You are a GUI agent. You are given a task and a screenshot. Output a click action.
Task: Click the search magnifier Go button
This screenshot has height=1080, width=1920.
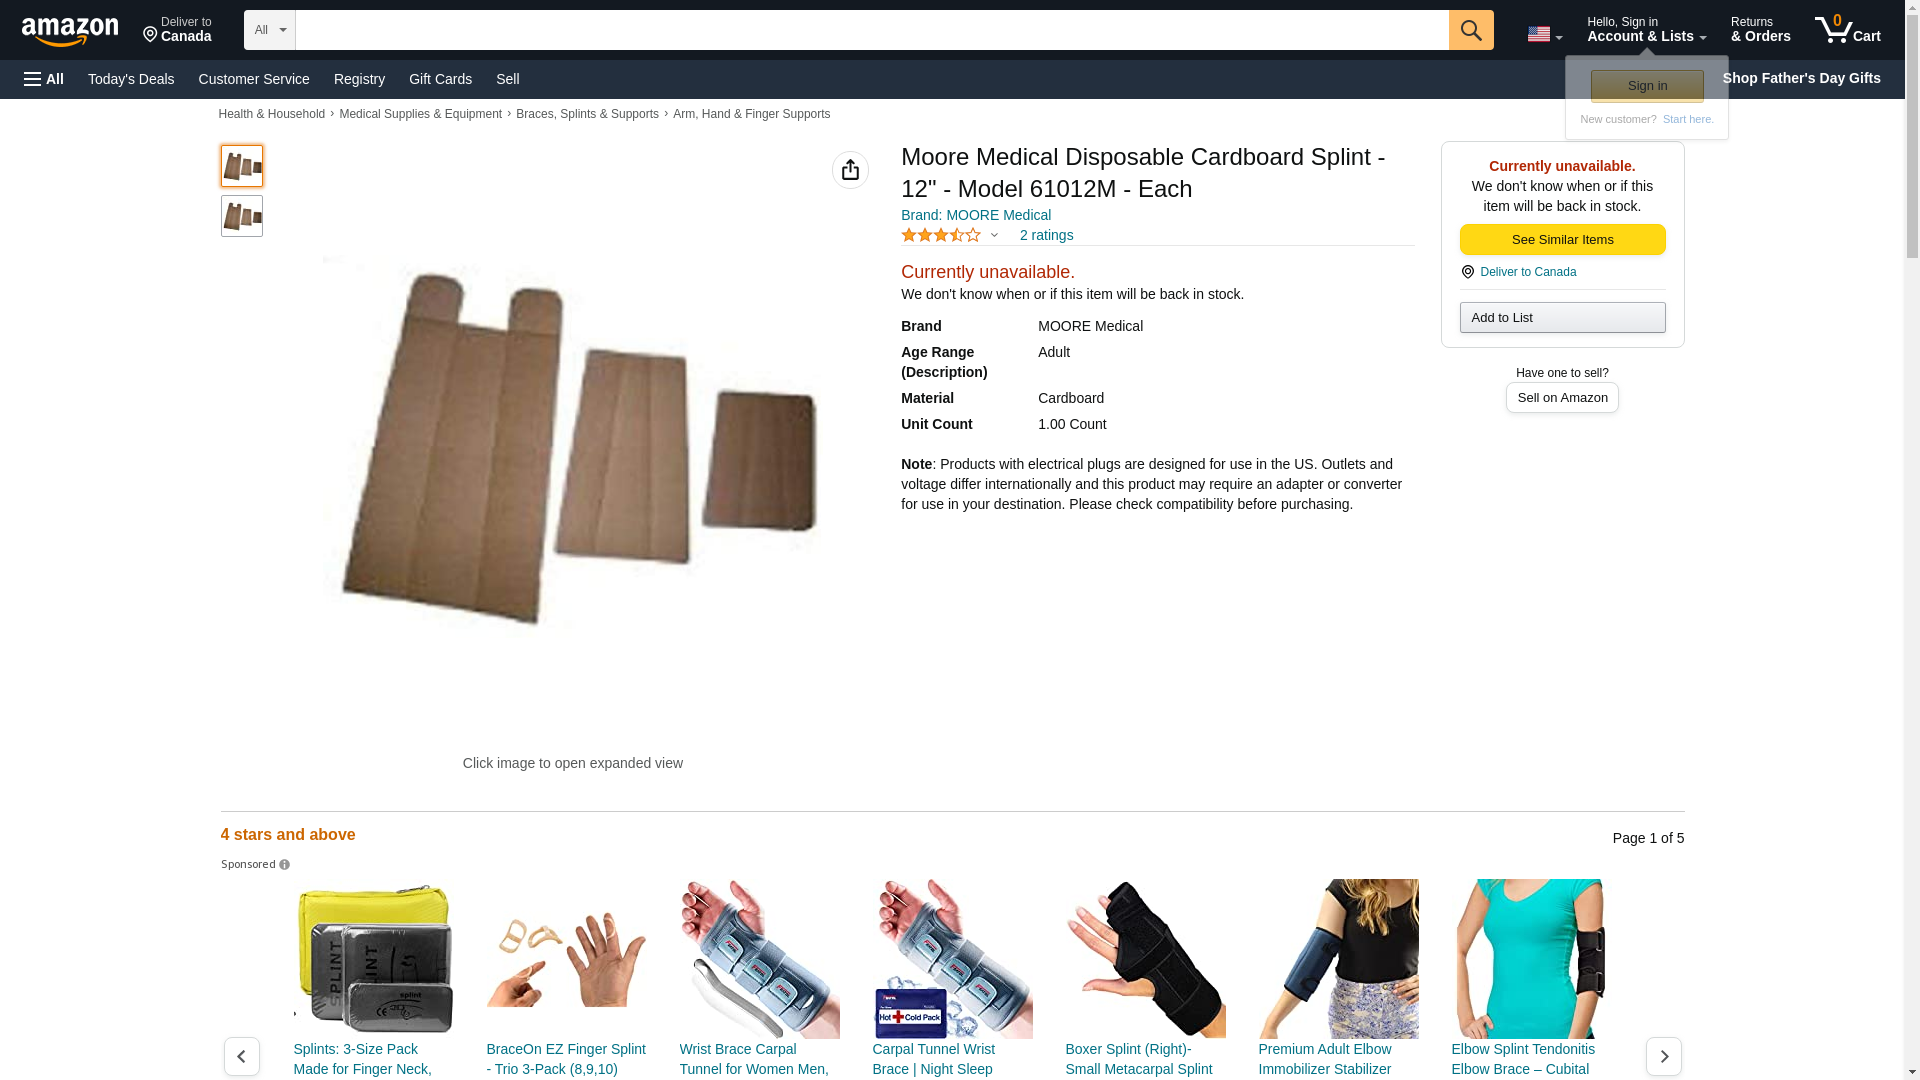tap(1471, 30)
